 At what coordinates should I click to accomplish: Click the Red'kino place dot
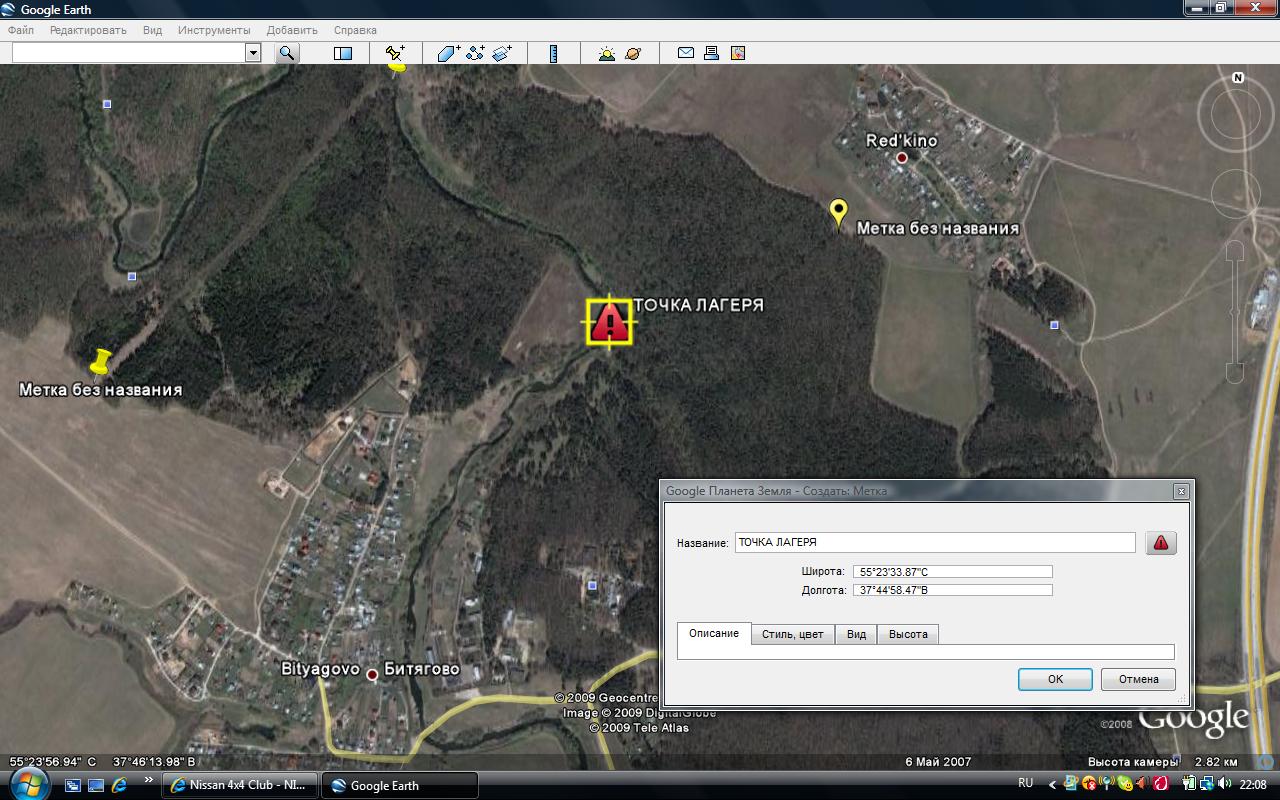tap(901, 158)
